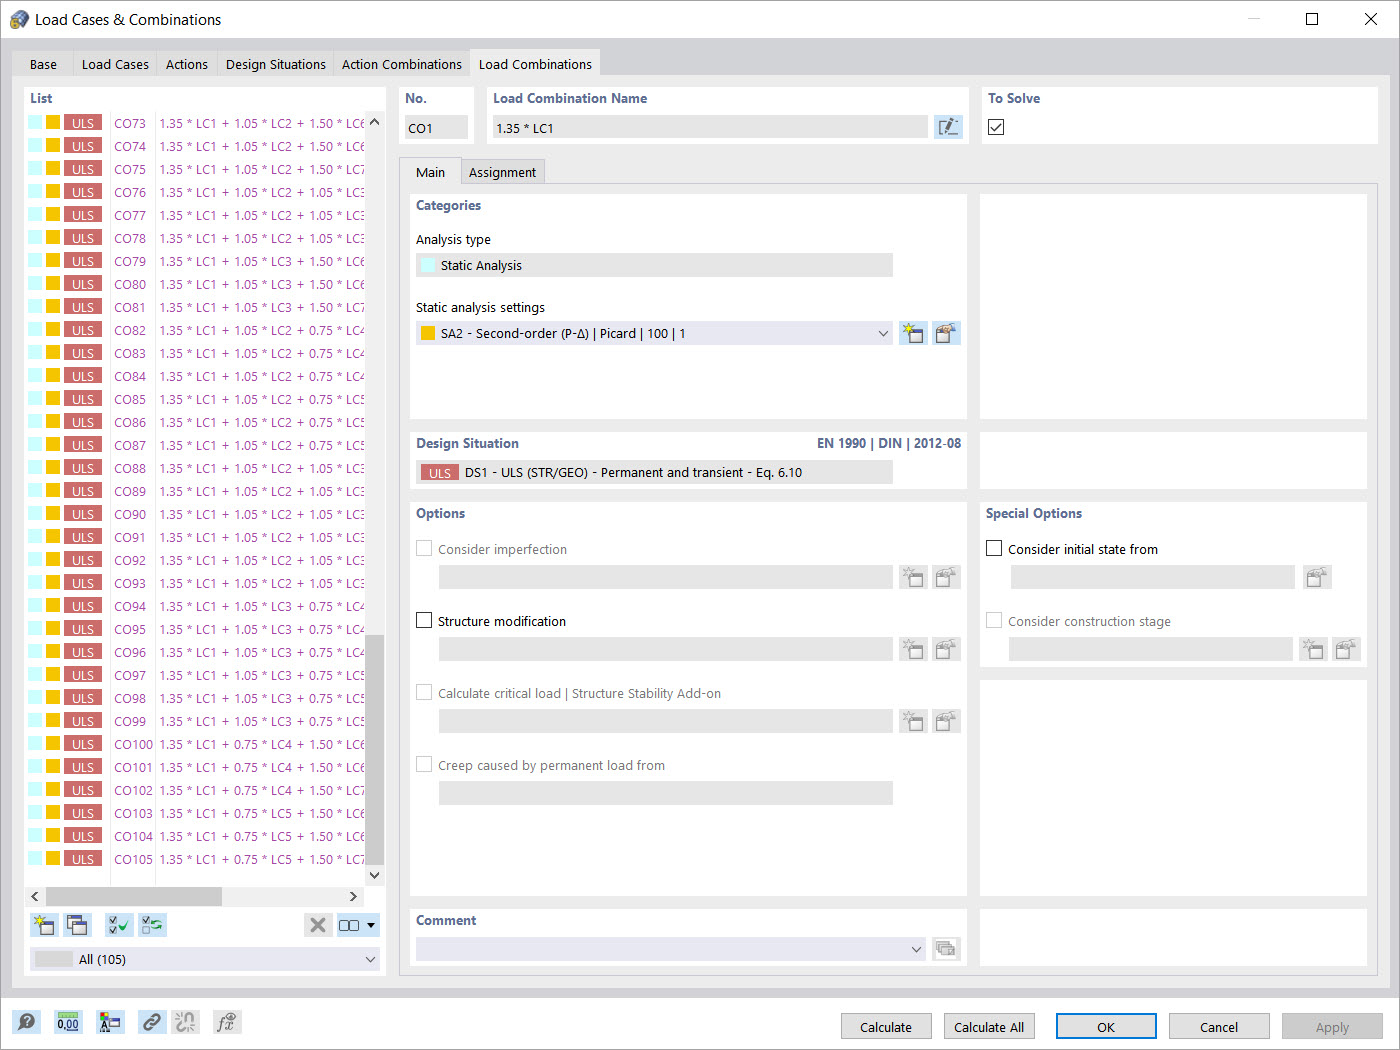Select the Main sub-tab

(x=430, y=172)
